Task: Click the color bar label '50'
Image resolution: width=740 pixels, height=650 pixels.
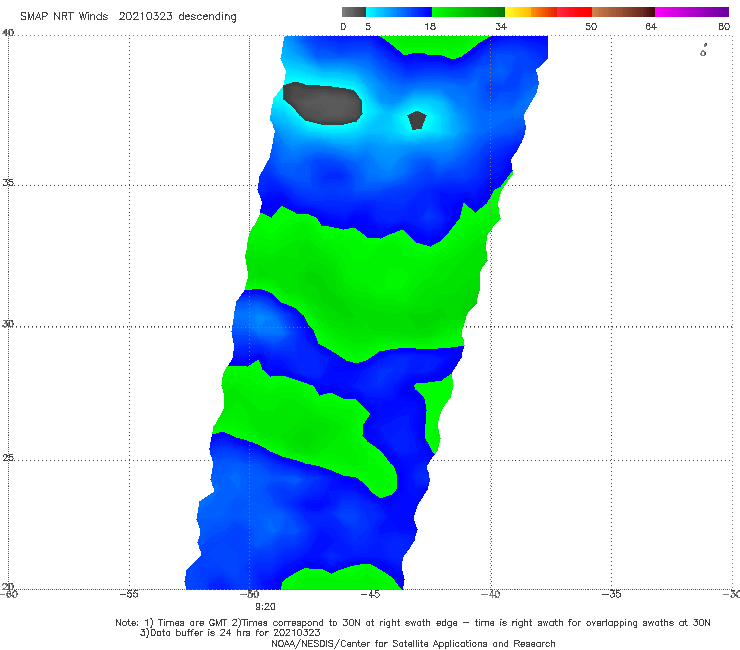Action: [591, 26]
